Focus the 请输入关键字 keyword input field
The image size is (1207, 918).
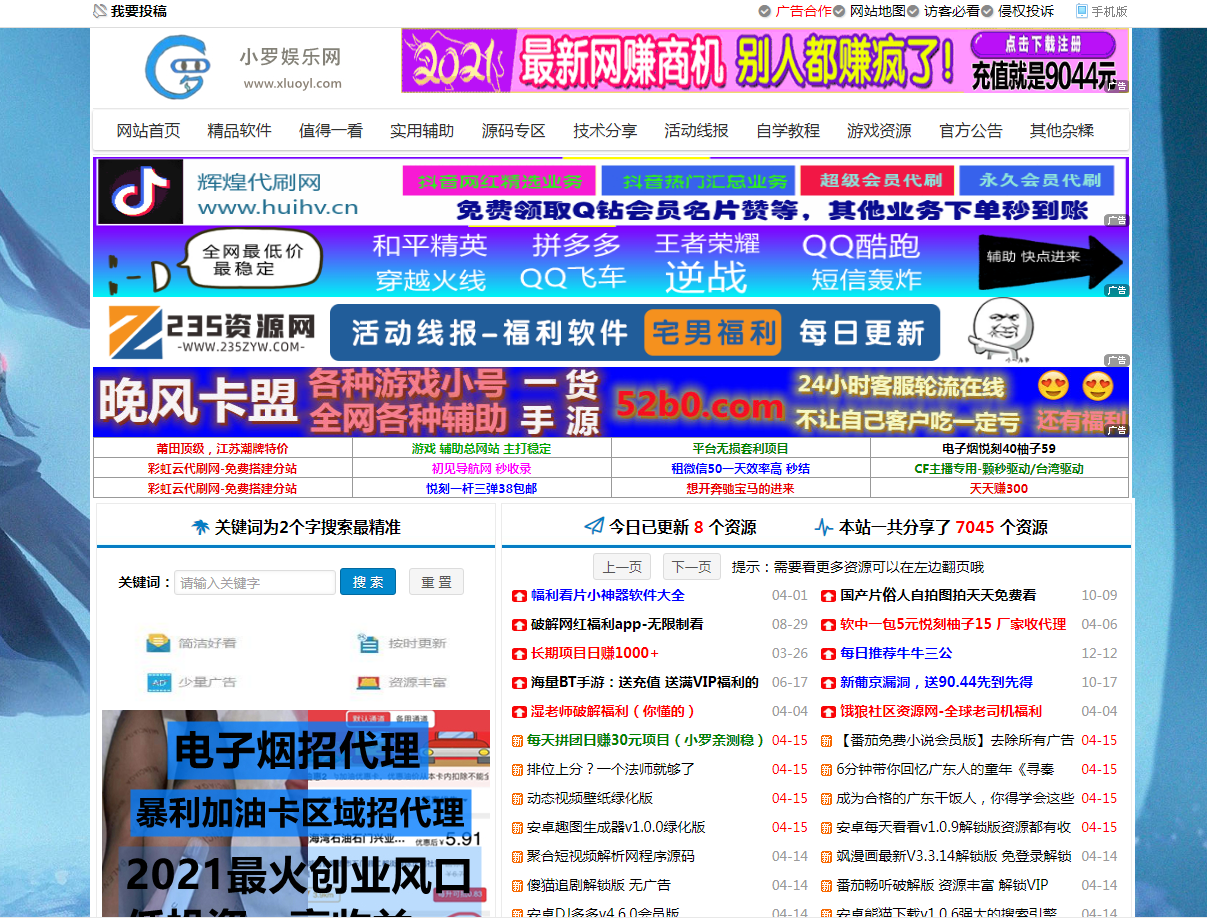pyautogui.click(x=255, y=582)
